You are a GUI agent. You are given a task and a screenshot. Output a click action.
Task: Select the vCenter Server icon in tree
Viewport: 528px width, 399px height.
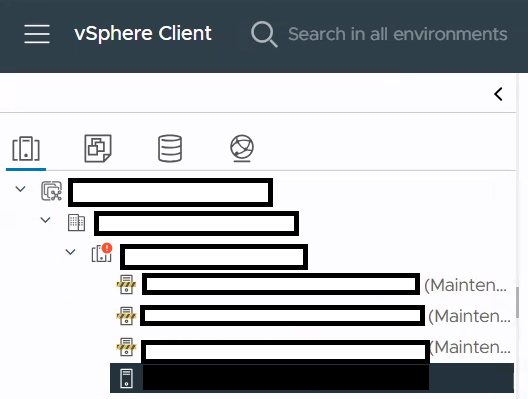51,191
